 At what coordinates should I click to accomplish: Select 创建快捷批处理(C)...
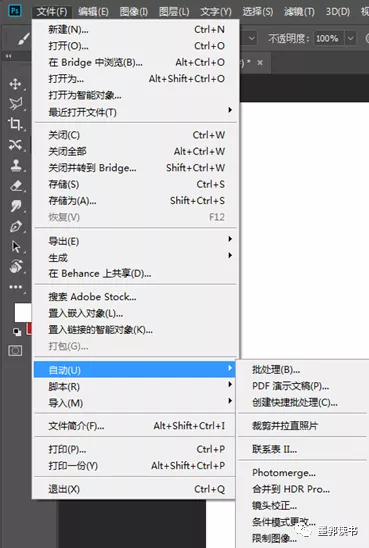click(x=303, y=402)
